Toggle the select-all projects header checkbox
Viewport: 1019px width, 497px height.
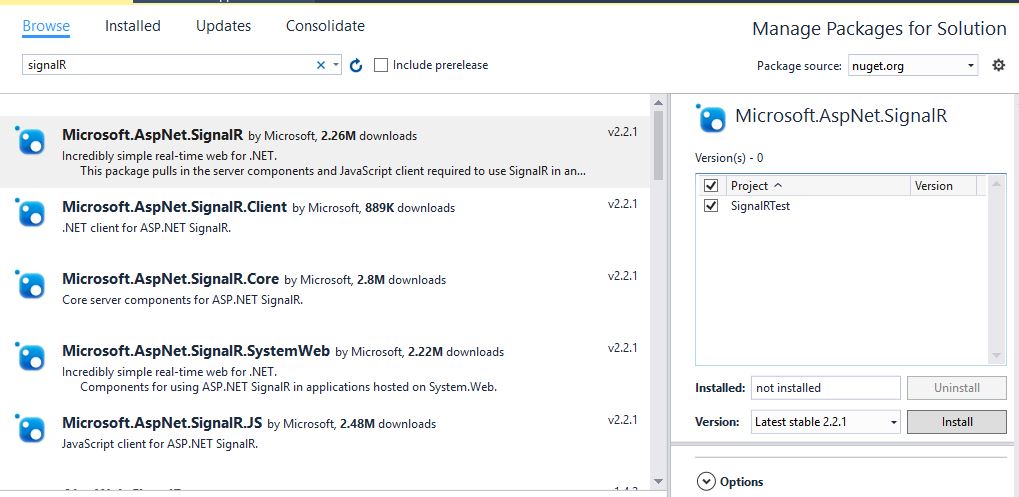click(711, 186)
